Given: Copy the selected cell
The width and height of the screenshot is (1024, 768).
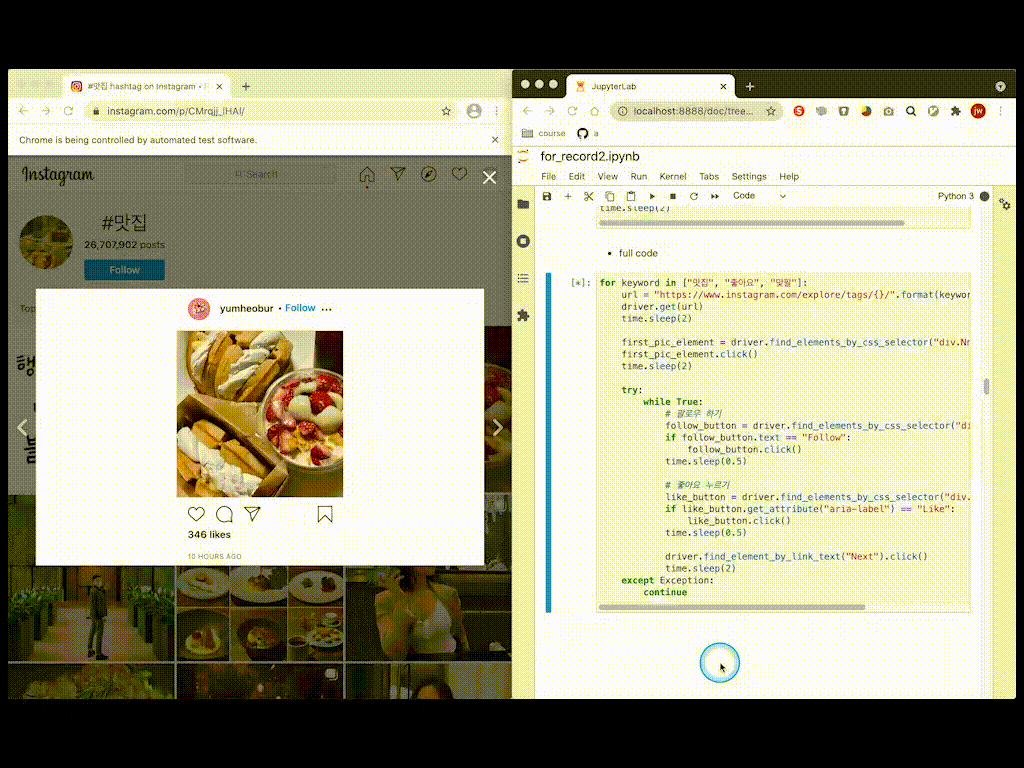Looking at the screenshot, I should pyautogui.click(x=609, y=196).
